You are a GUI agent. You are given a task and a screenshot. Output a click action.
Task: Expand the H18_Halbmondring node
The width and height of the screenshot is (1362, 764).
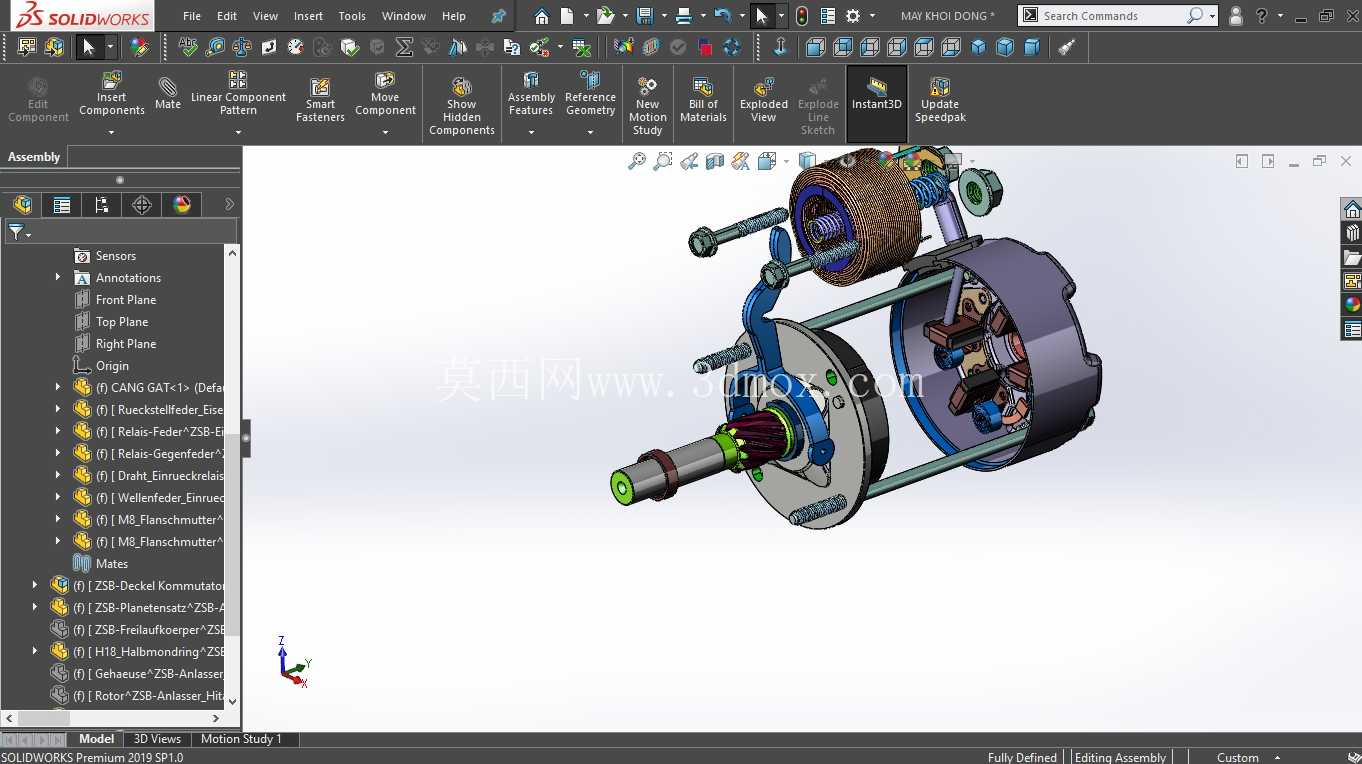(x=35, y=652)
